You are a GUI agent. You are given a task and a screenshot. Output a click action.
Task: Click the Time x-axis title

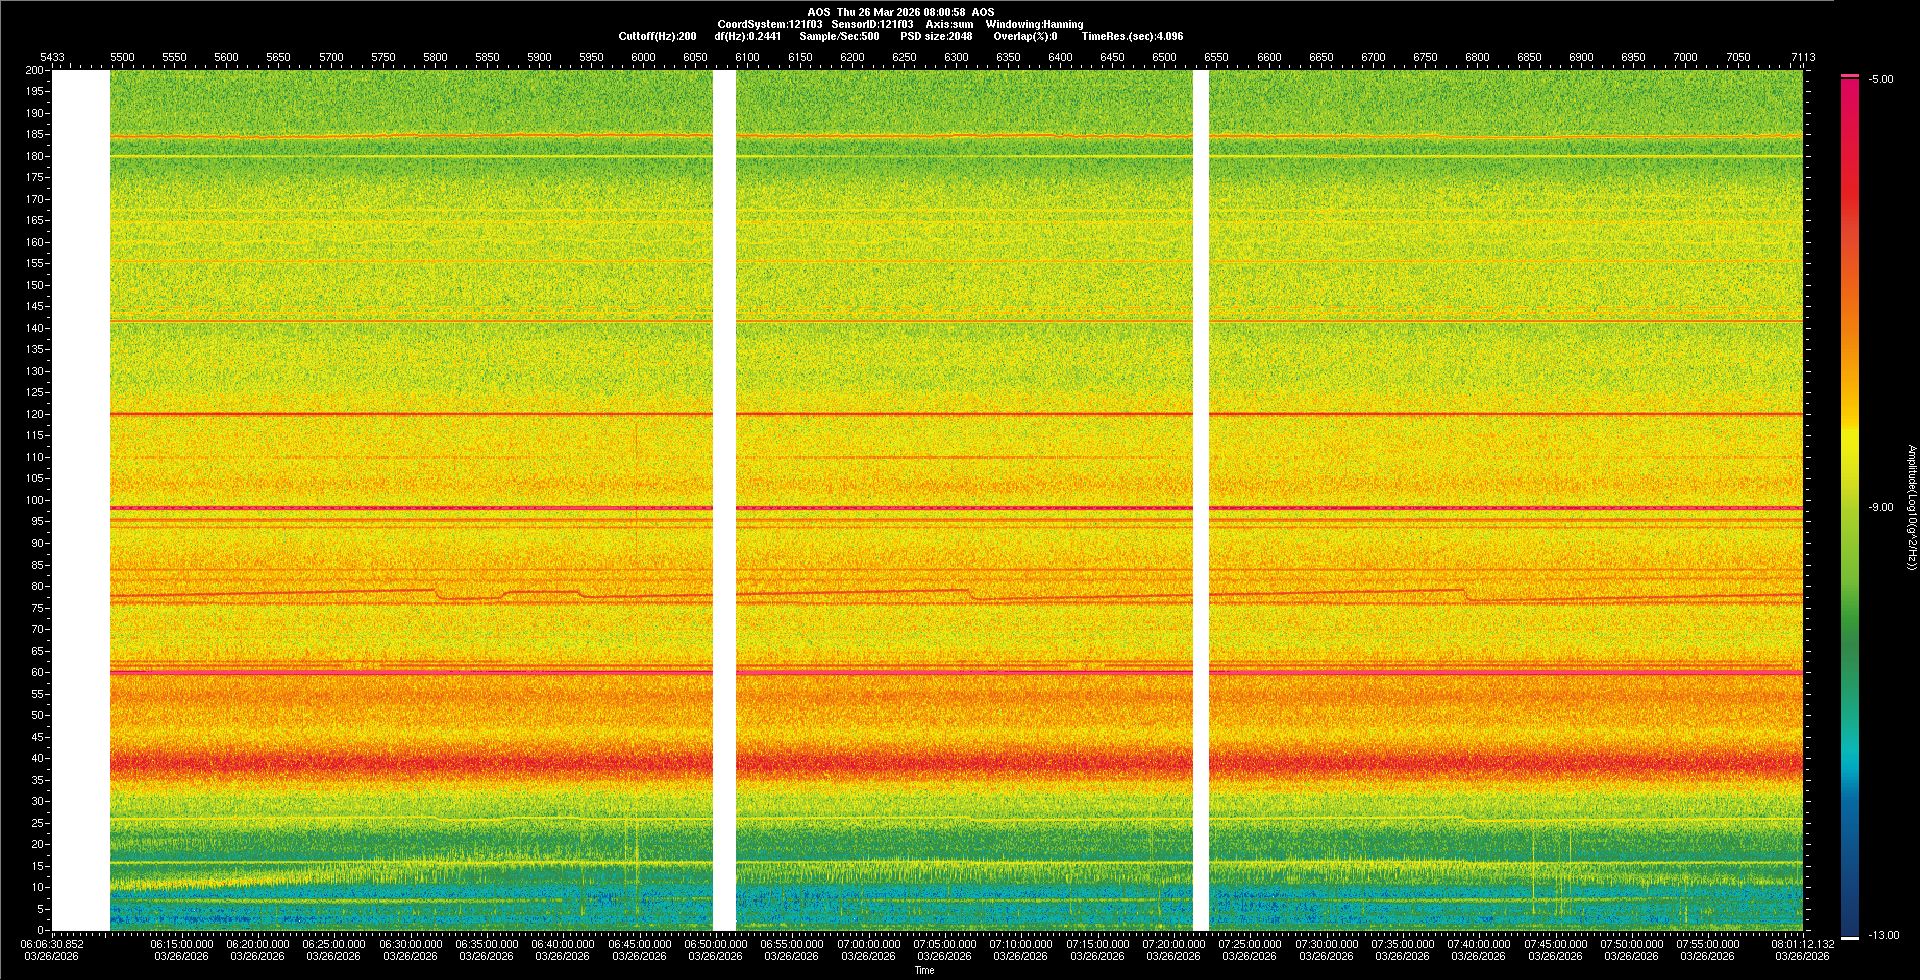point(924,970)
